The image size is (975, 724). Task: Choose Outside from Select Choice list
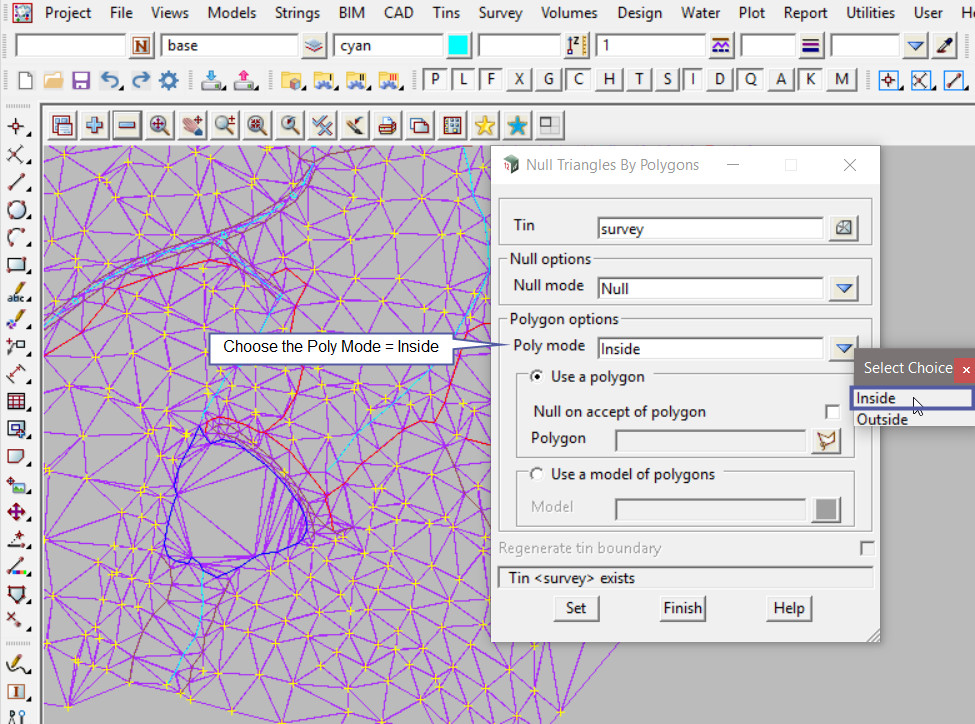coord(882,420)
